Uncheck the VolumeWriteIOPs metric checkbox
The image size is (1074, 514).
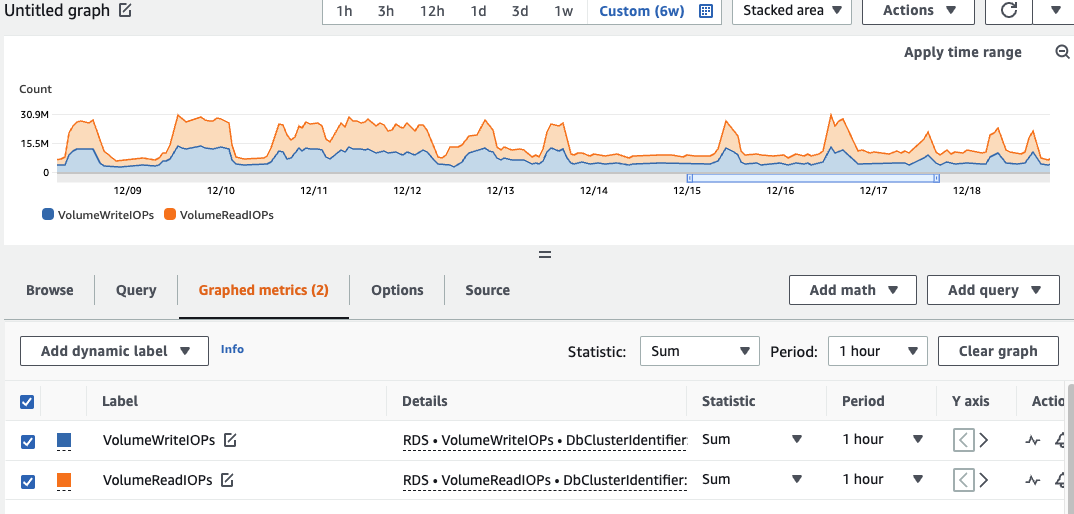pyautogui.click(x=28, y=441)
